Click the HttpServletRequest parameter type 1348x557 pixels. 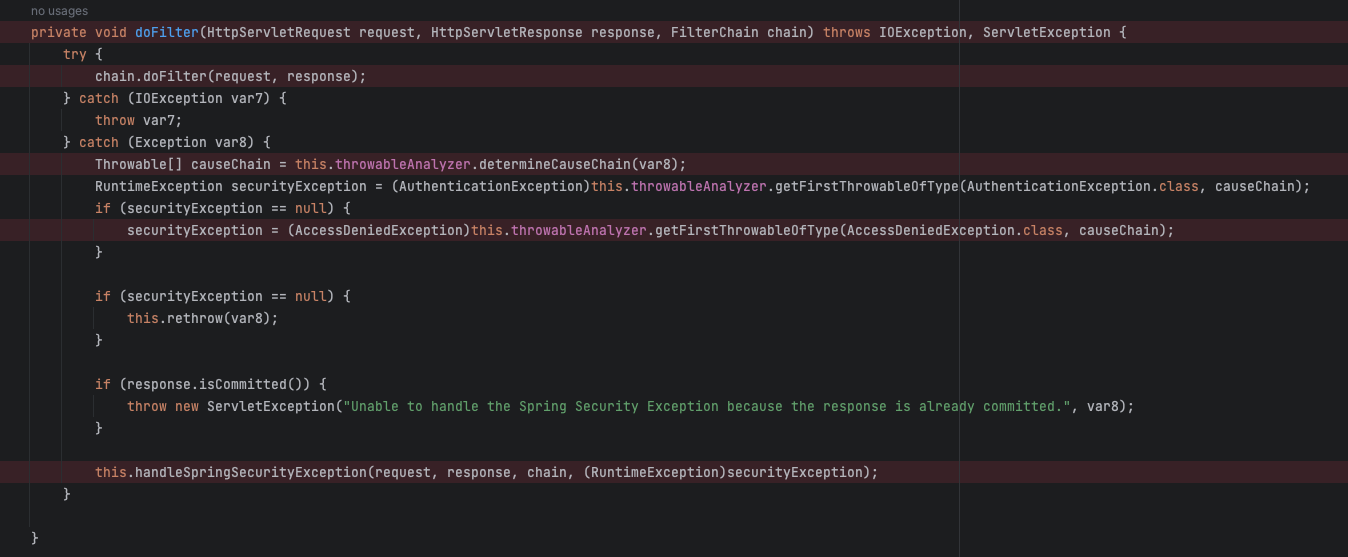(x=279, y=32)
